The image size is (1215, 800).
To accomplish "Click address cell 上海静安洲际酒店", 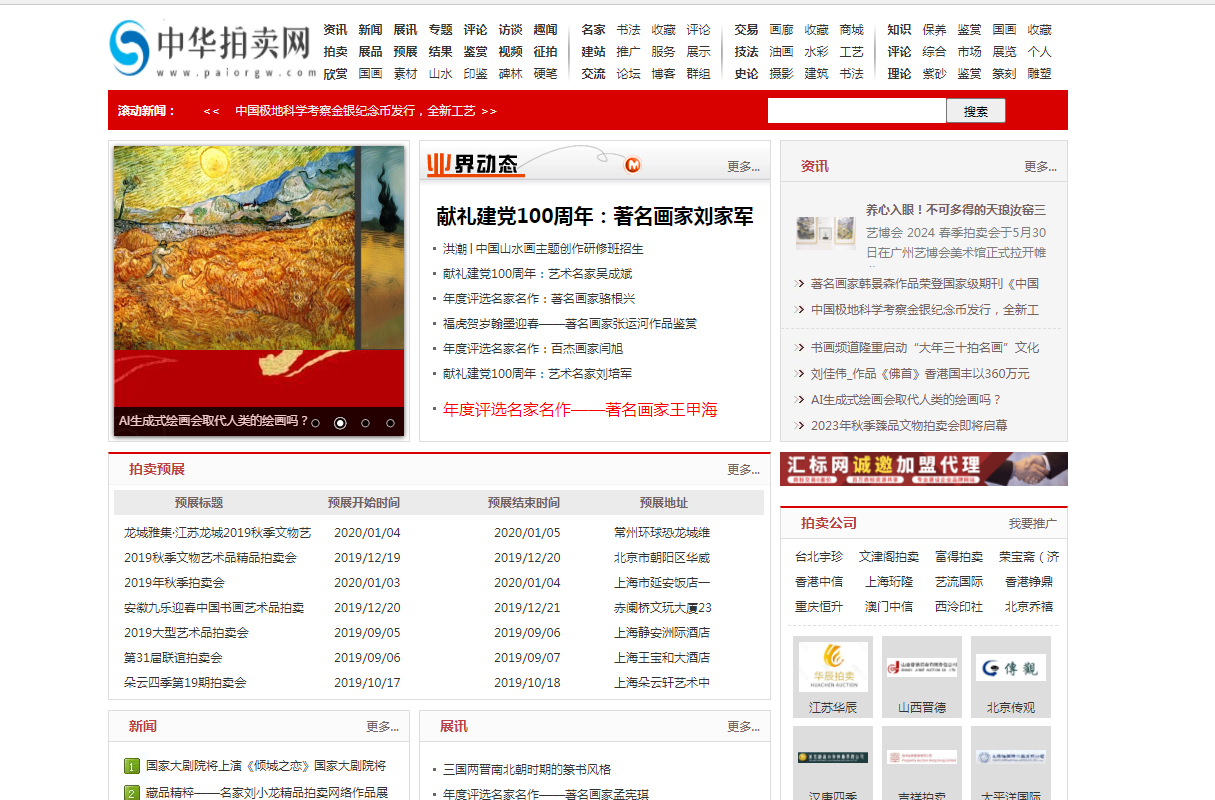I will [662, 633].
